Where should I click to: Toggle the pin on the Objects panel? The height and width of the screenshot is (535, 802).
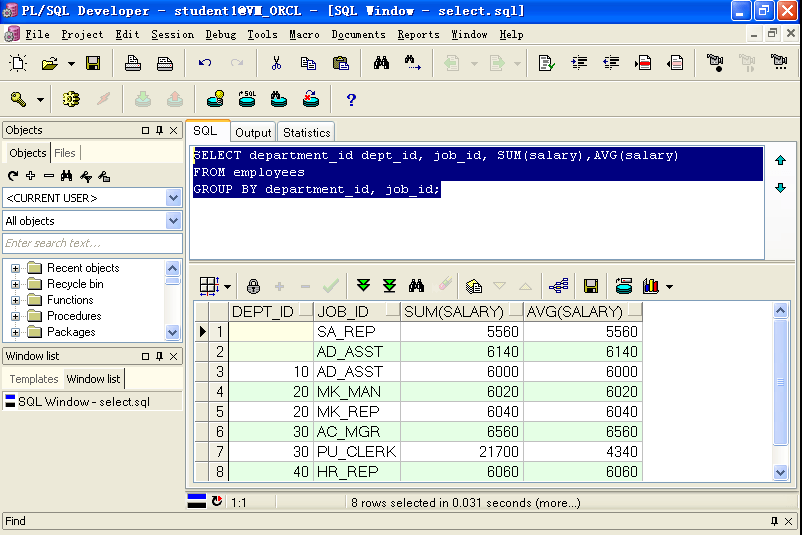click(159, 130)
